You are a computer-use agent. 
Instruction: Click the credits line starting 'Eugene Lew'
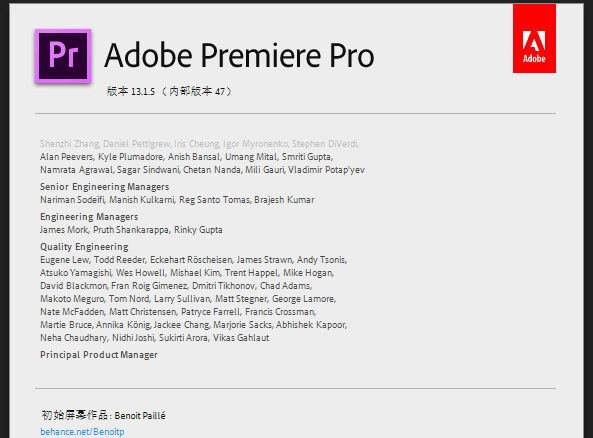pos(194,260)
